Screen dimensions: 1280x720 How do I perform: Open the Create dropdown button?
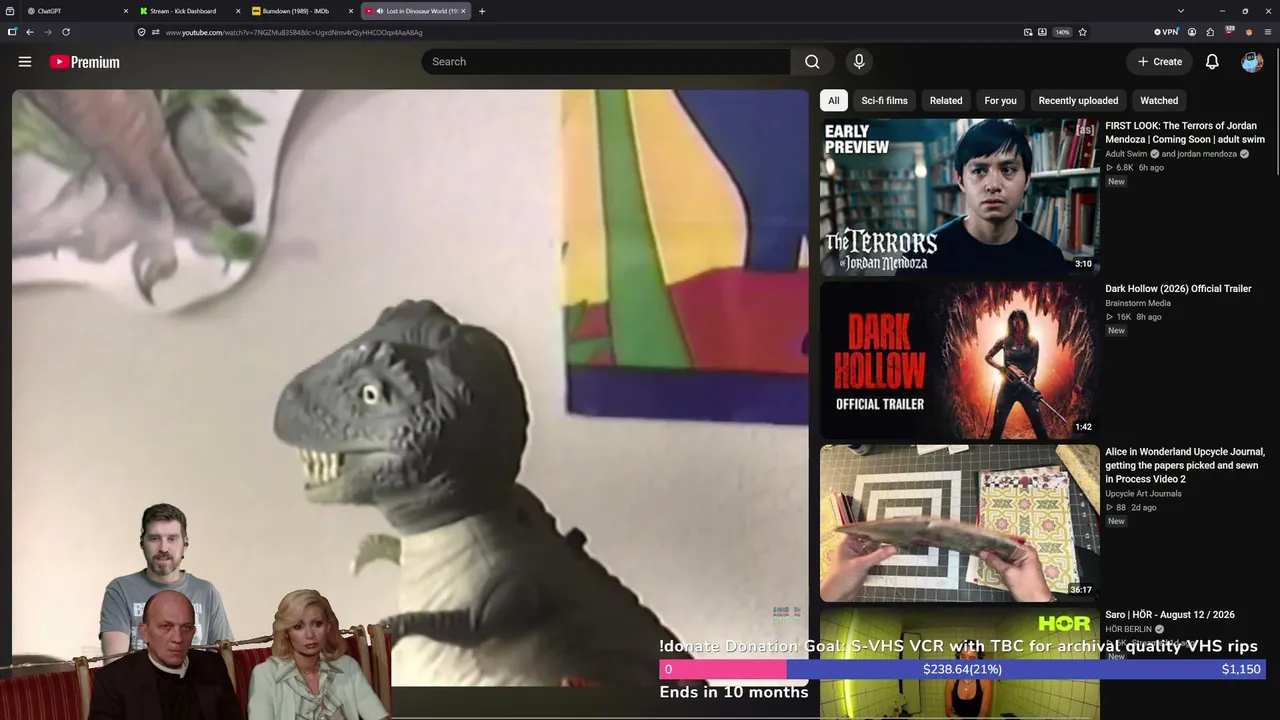click(1160, 62)
